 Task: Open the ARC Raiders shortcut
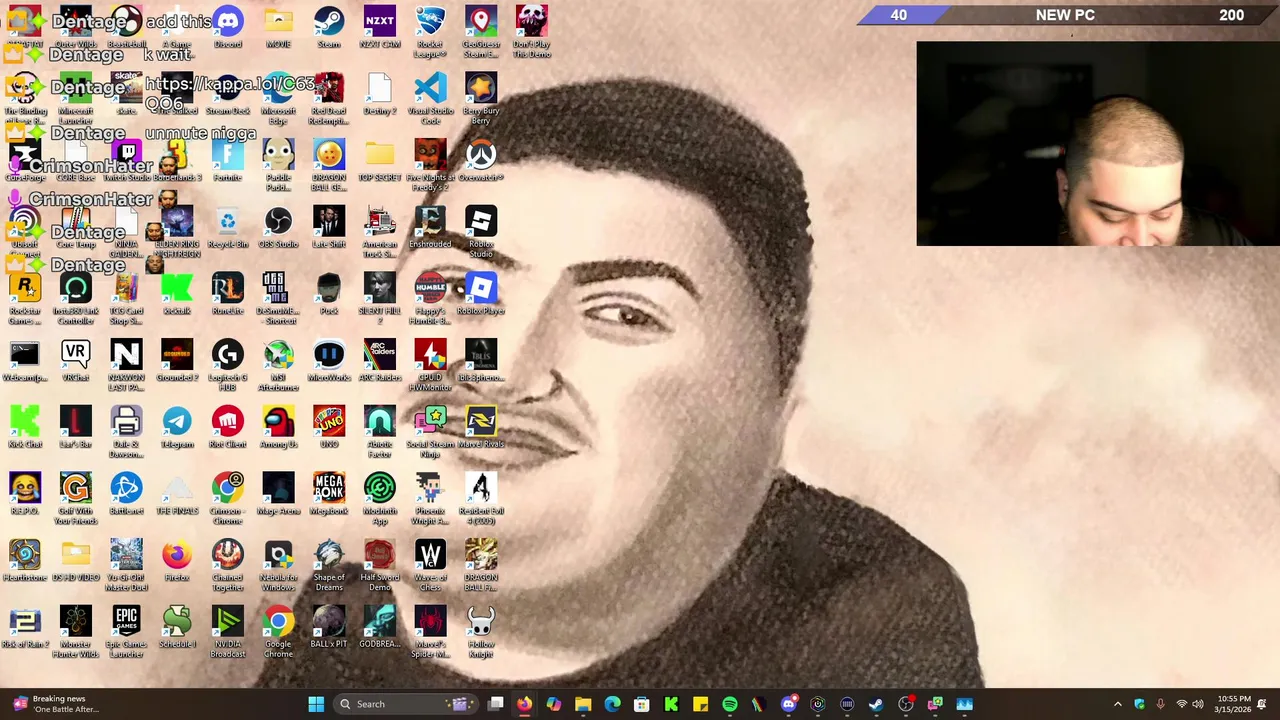379,360
